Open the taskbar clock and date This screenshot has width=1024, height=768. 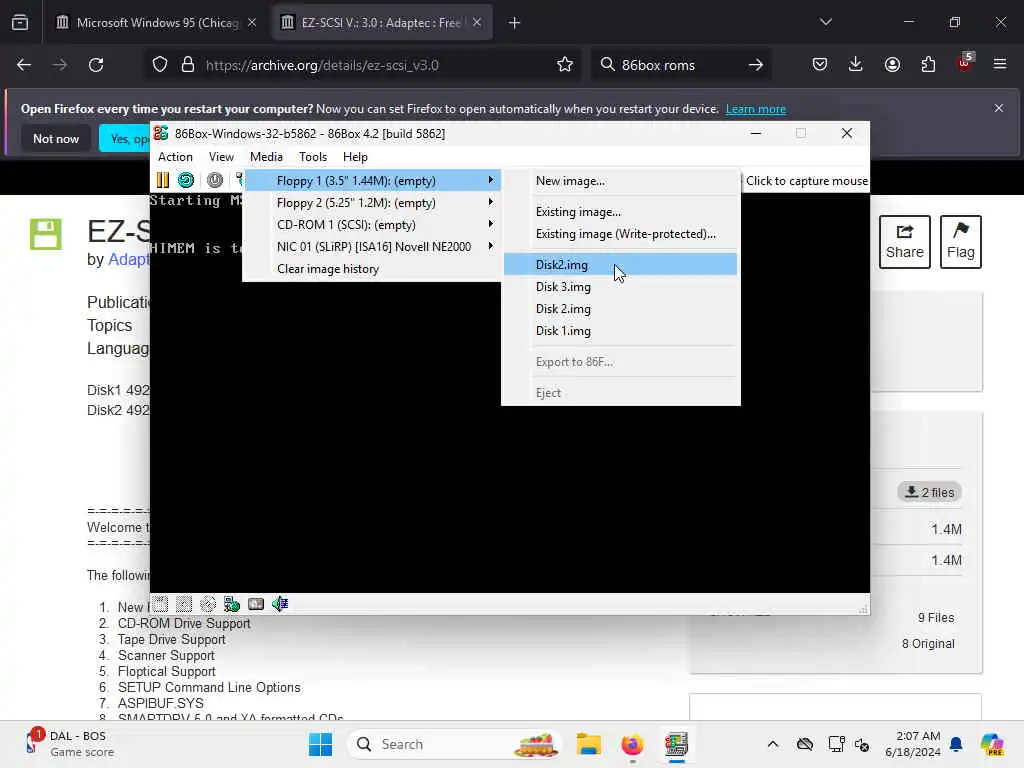(913, 744)
